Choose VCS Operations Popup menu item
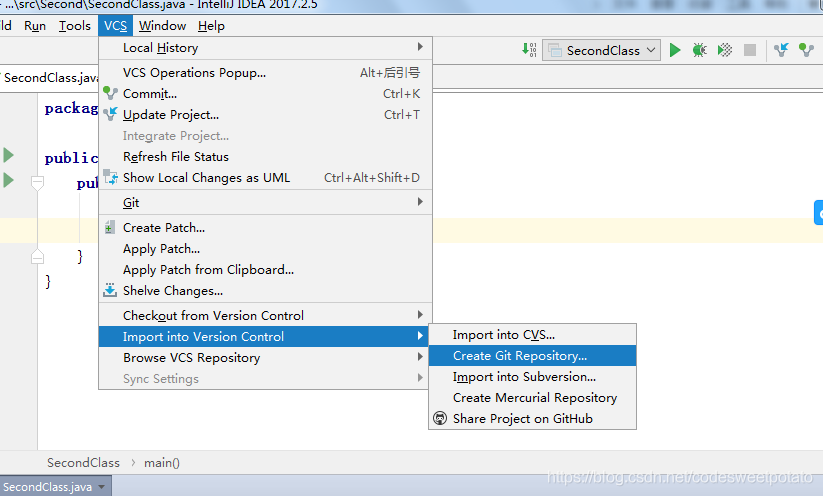Image resolution: width=823 pixels, height=496 pixels. [x=265, y=72]
